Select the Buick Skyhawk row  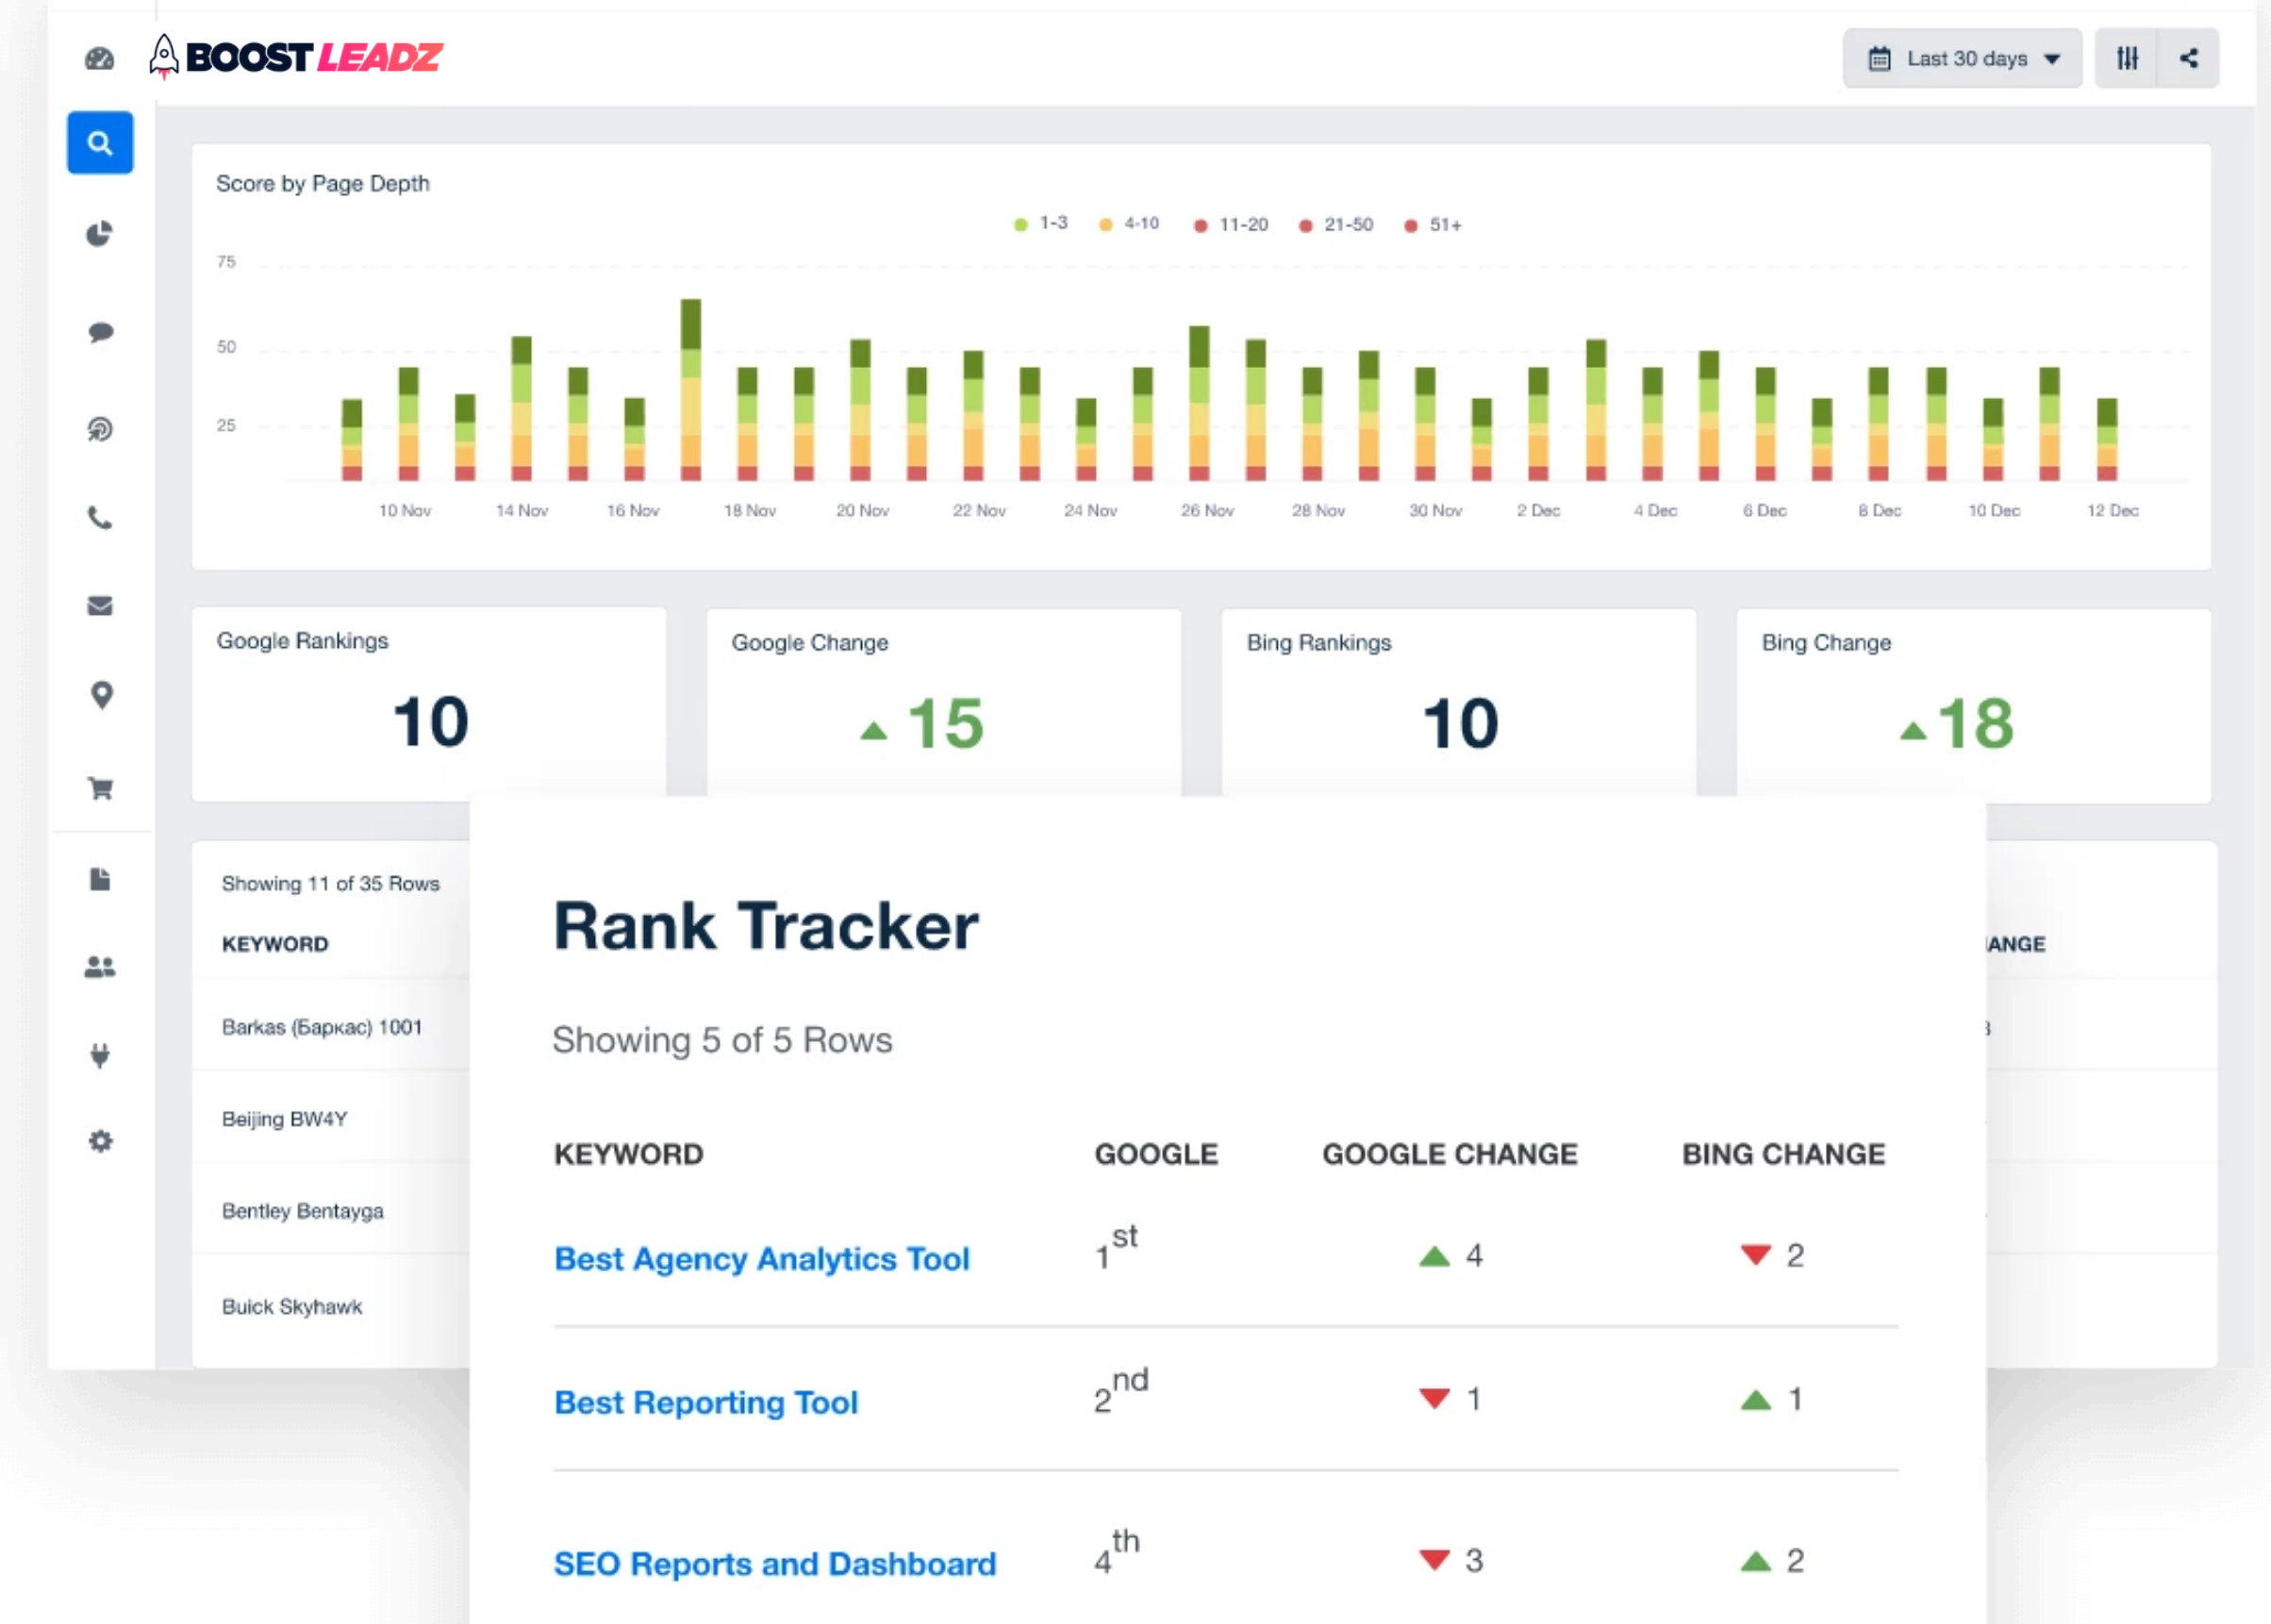click(x=331, y=1306)
